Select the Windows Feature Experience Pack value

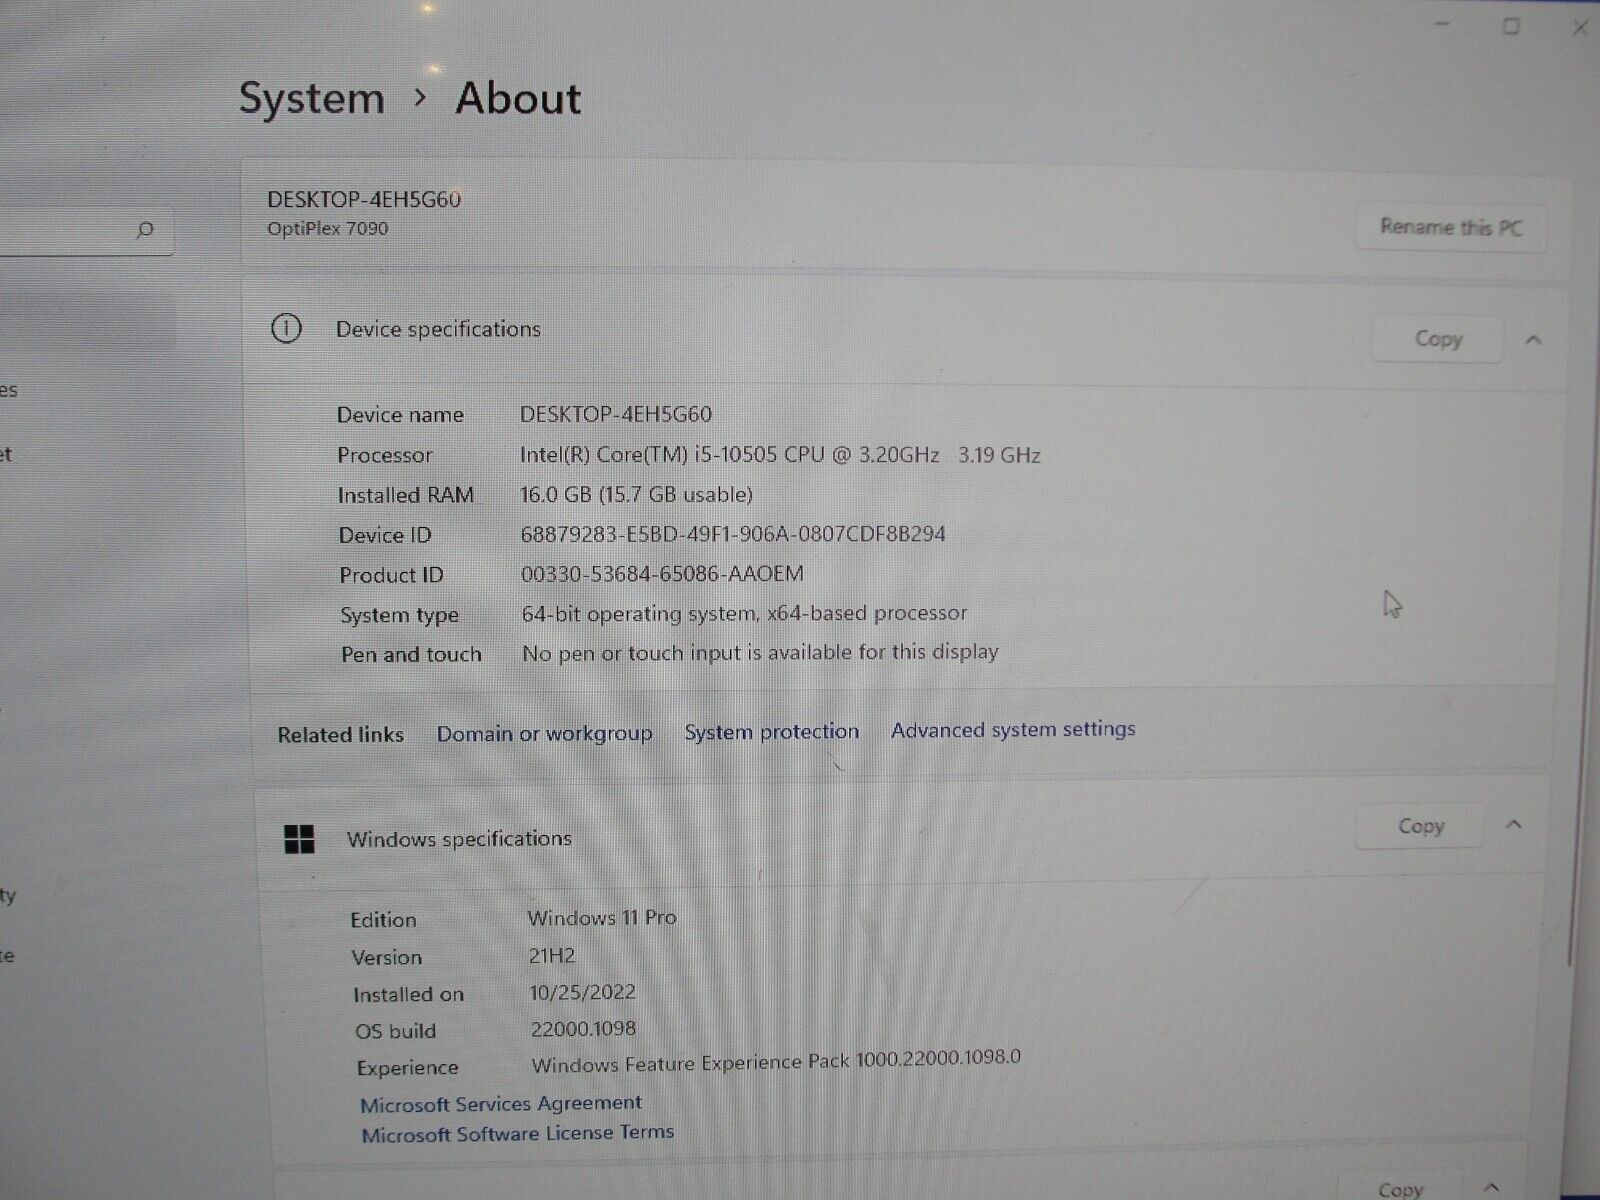coord(776,1062)
